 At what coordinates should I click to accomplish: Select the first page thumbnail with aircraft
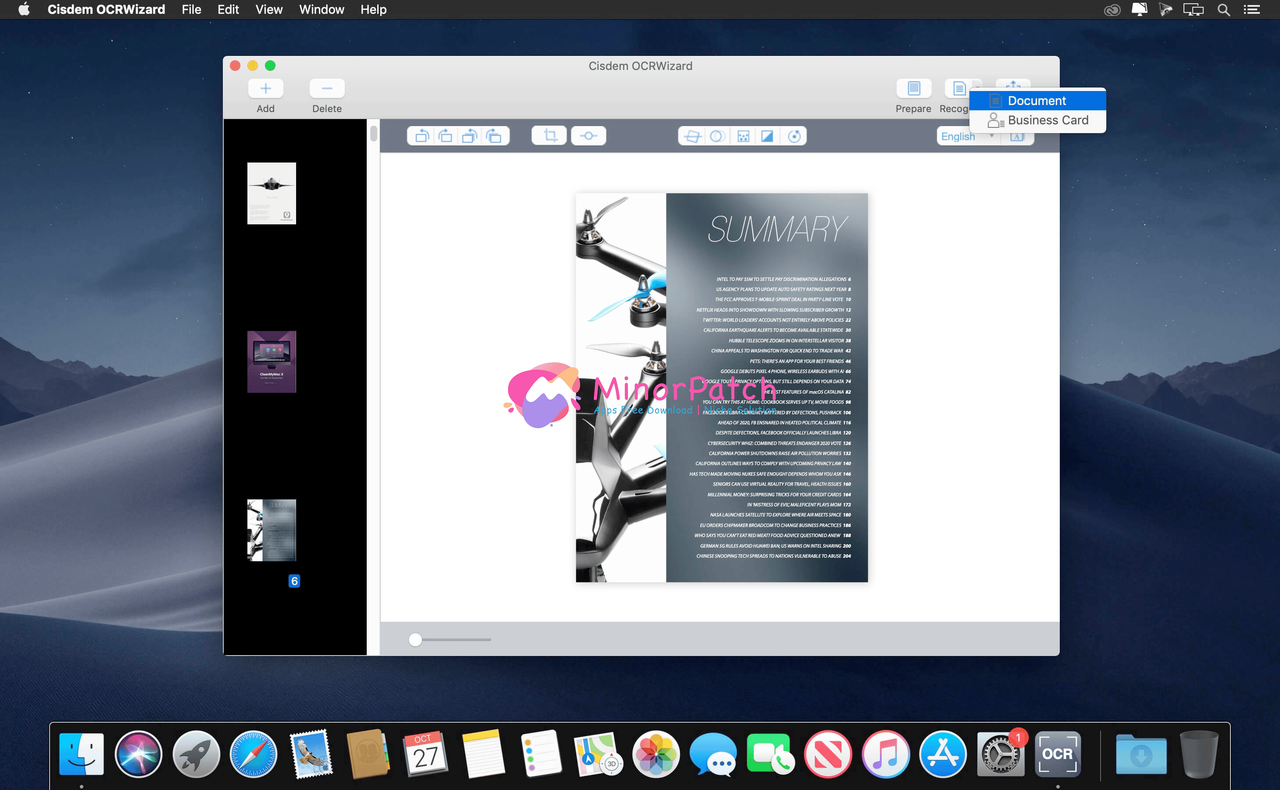[x=272, y=193]
